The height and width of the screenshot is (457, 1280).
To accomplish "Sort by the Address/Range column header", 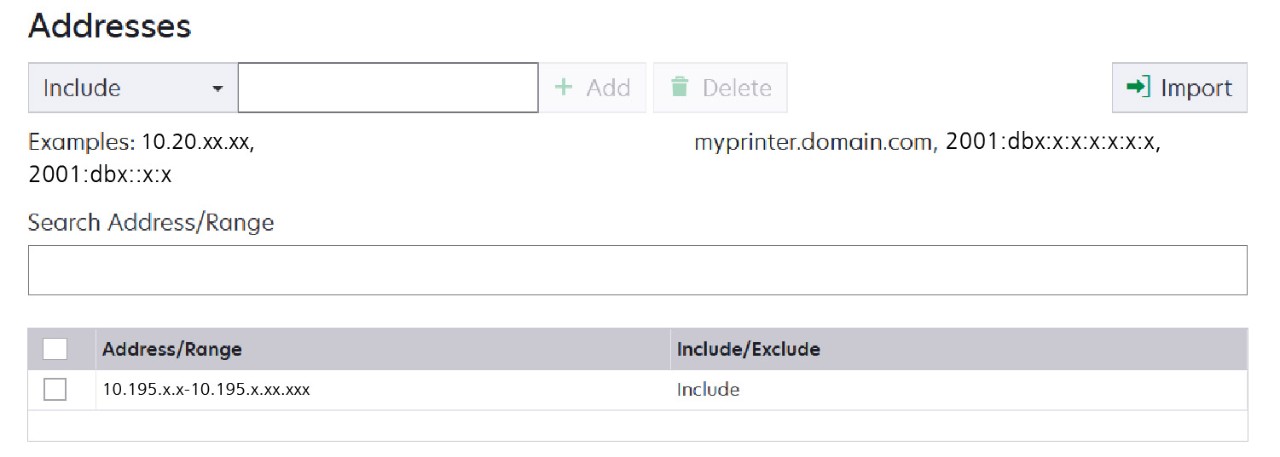I will [x=172, y=350].
